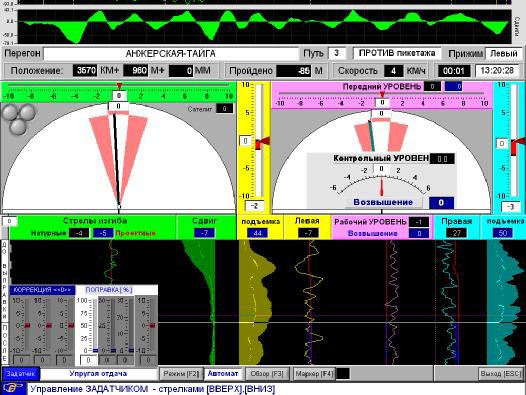Viewport: 526px width, 395px height.
Task: Click the Скорость value 4
Action: click(x=393, y=71)
